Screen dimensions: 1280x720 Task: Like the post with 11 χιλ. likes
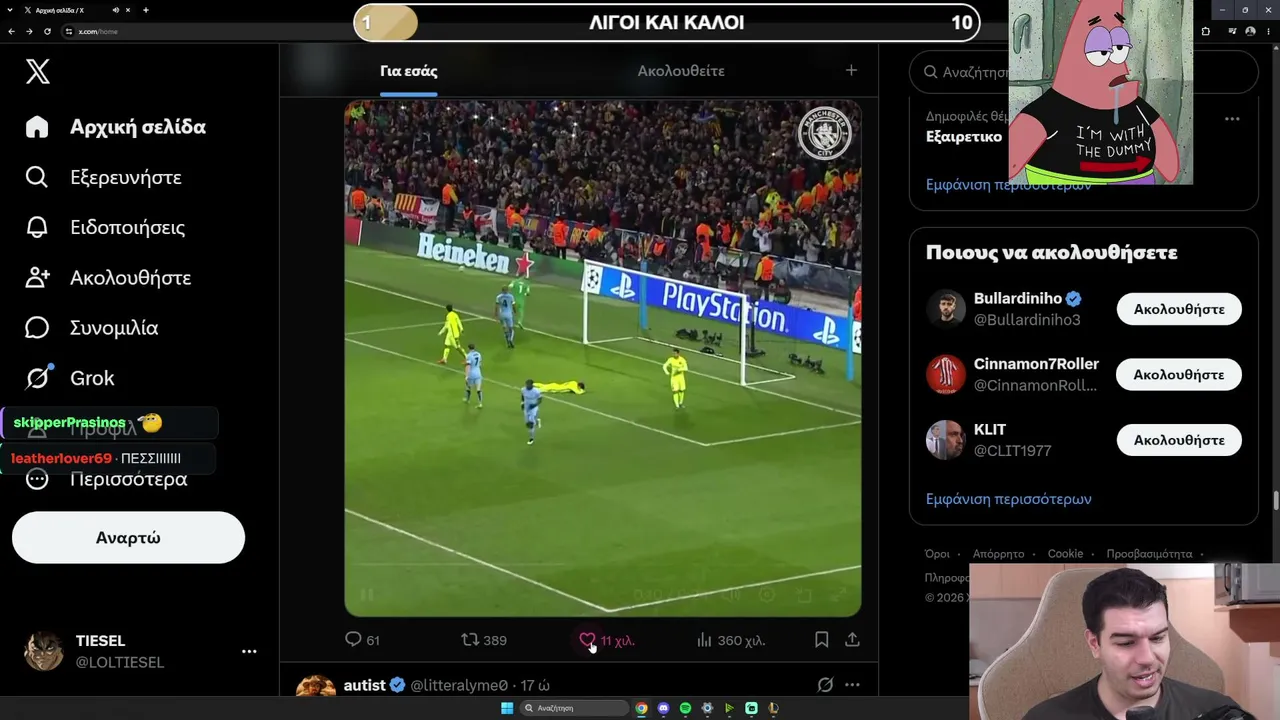[x=607, y=640]
